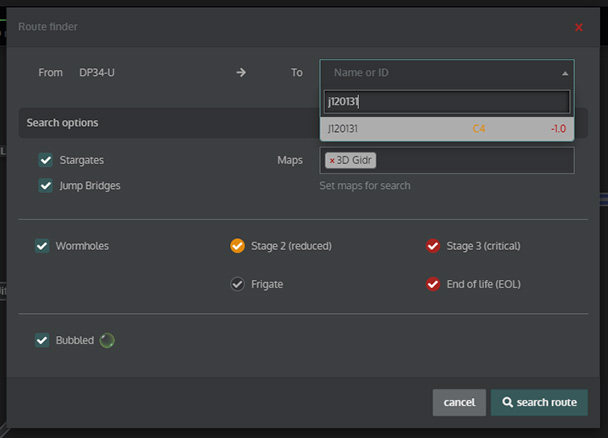Toggle the End of life (EOL) check

[433, 284]
